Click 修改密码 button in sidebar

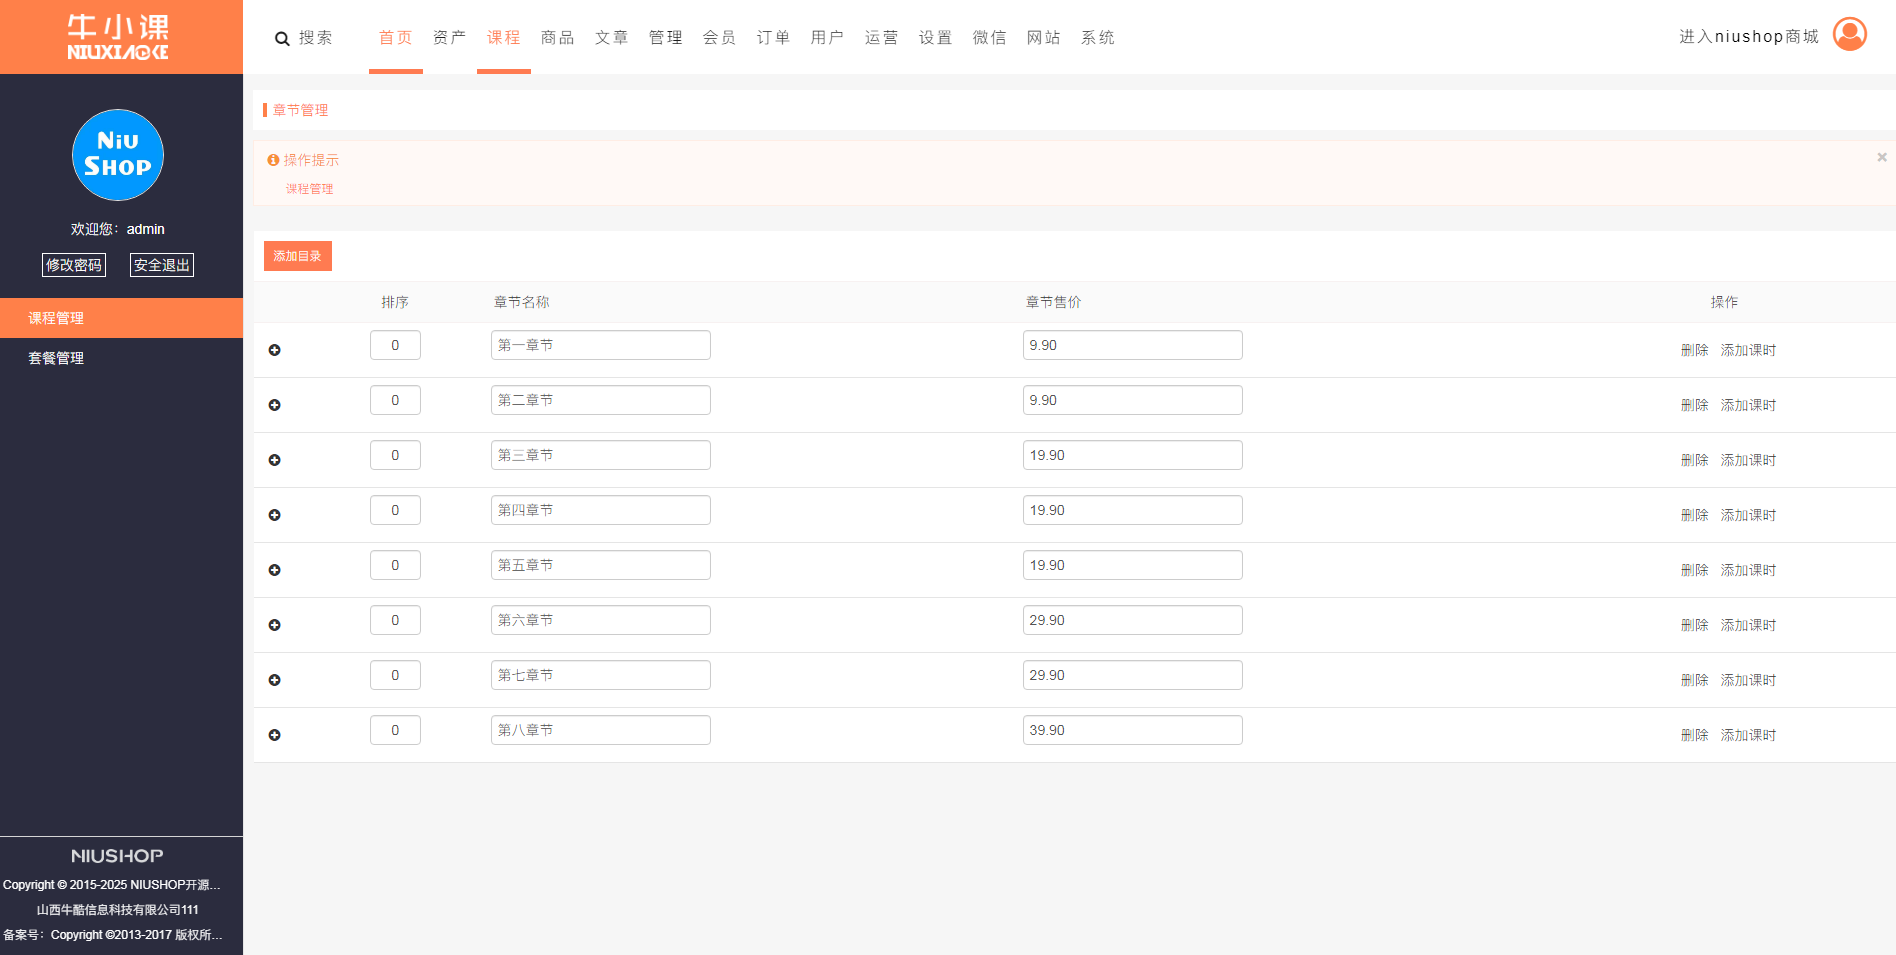[x=74, y=265]
